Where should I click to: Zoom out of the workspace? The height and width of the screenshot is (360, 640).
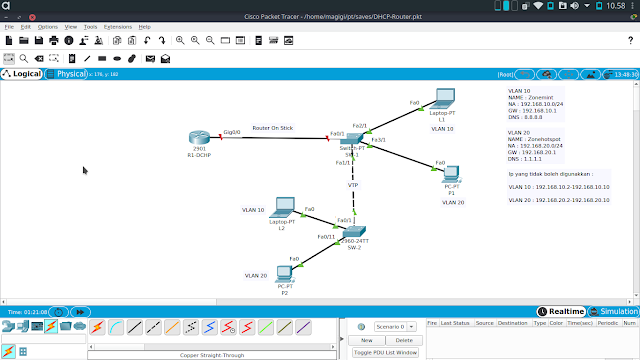[210, 40]
